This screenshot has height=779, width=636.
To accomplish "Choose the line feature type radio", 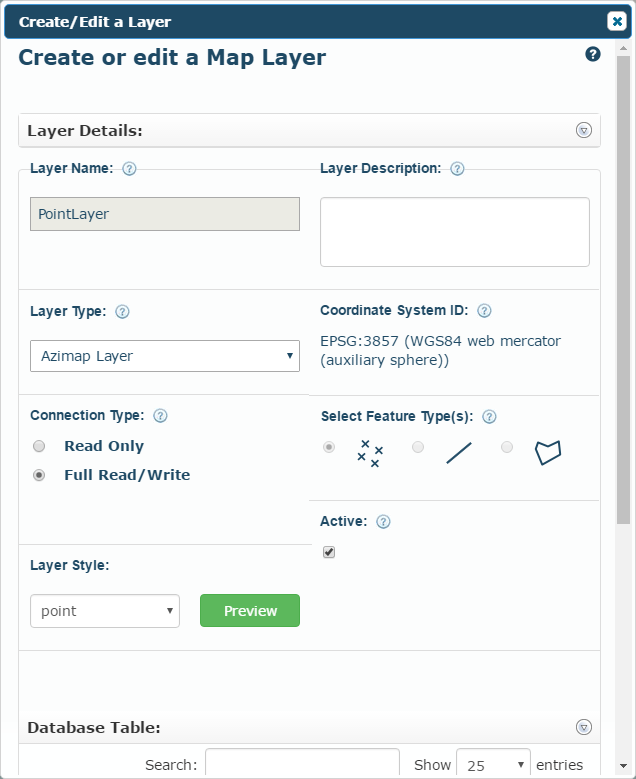I will [418, 447].
